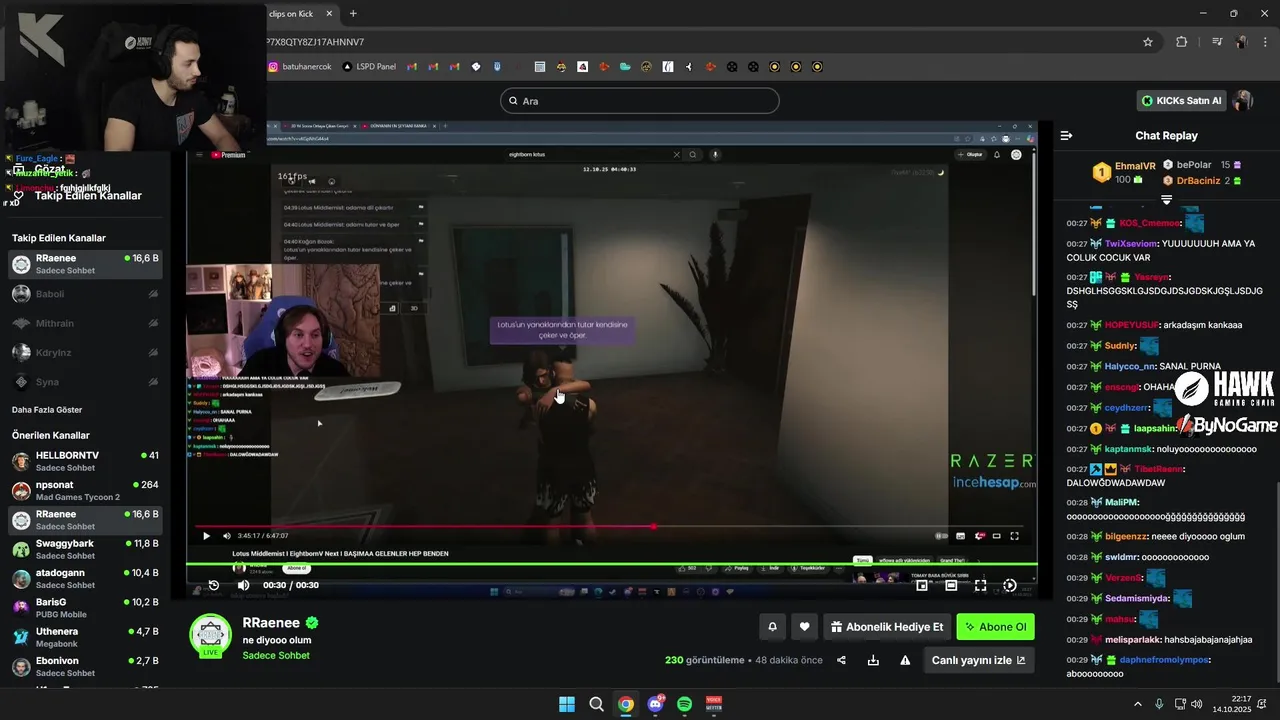The height and width of the screenshot is (720, 1280).
Task: Open Windows taskbar search
Action: pos(596,704)
